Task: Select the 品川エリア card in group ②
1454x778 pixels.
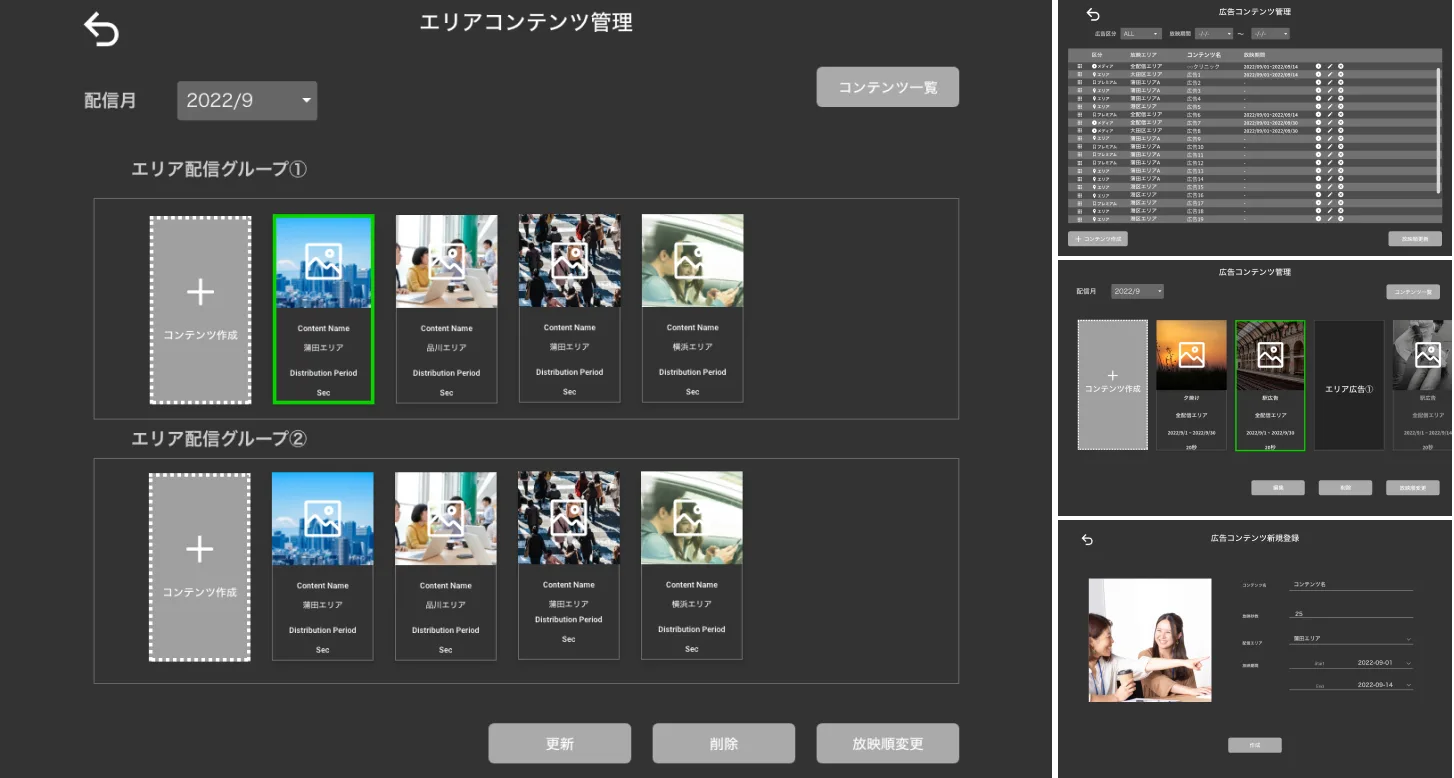Action: click(446, 566)
